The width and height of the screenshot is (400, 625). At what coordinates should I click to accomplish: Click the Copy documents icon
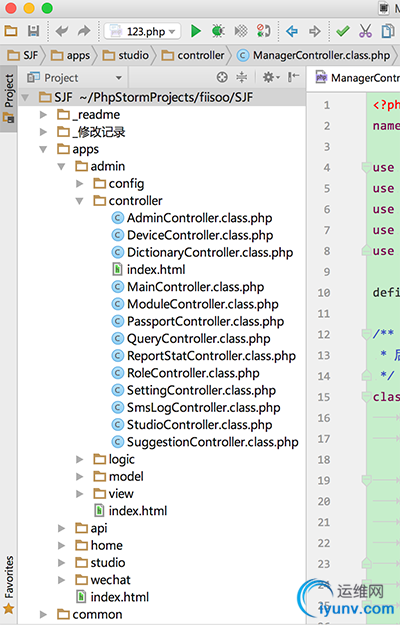388,31
